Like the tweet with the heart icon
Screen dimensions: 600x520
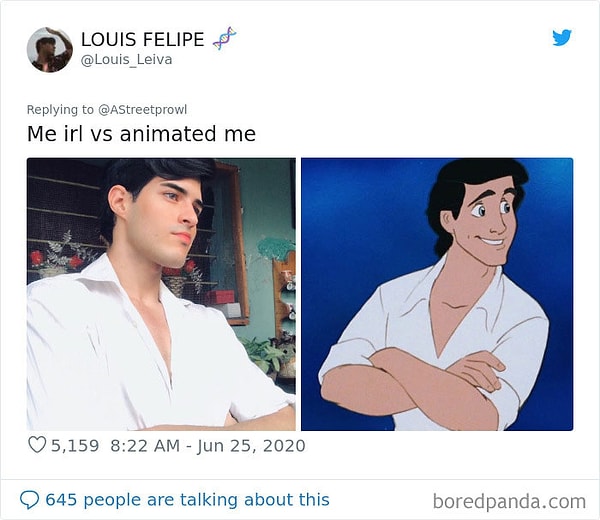tap(37, 446)
